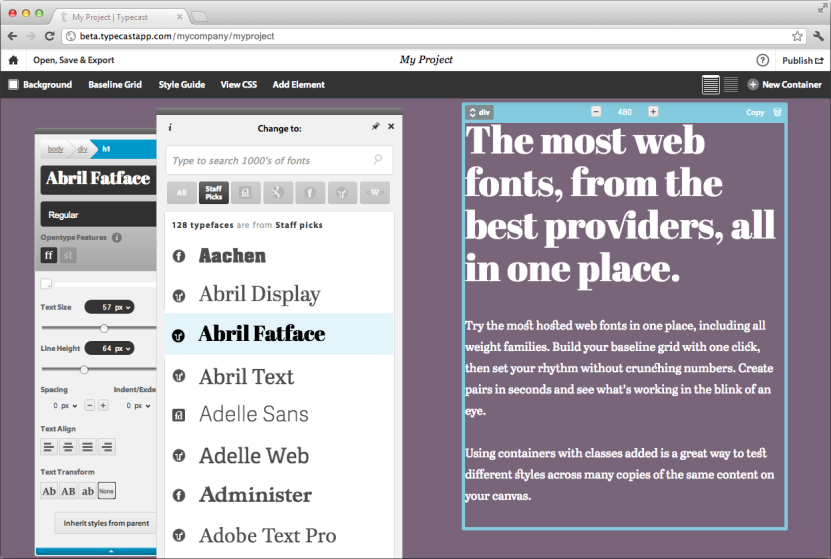The height and width of the screenshot is (559, 831).
Task: Open View CSS
Action: click(x=238, y=84)
